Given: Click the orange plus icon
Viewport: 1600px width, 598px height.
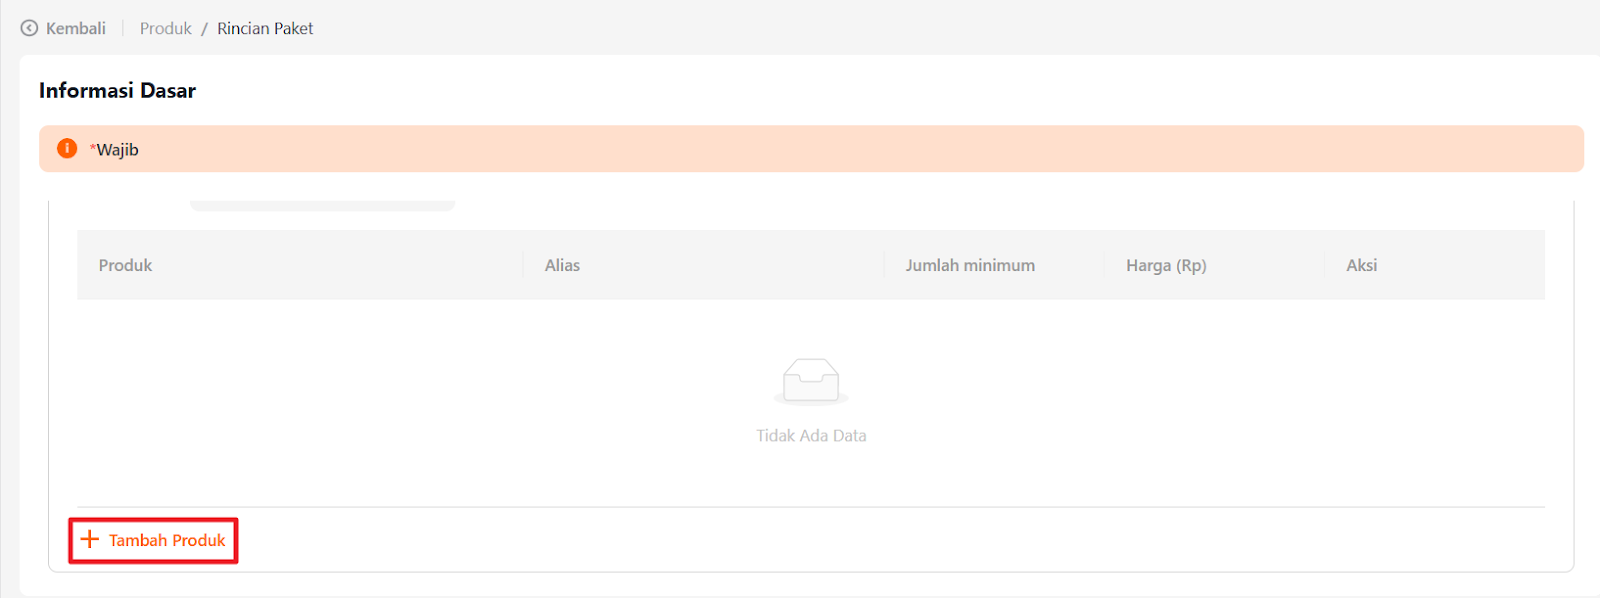Looking at the screenshot, I should point(90,540).
